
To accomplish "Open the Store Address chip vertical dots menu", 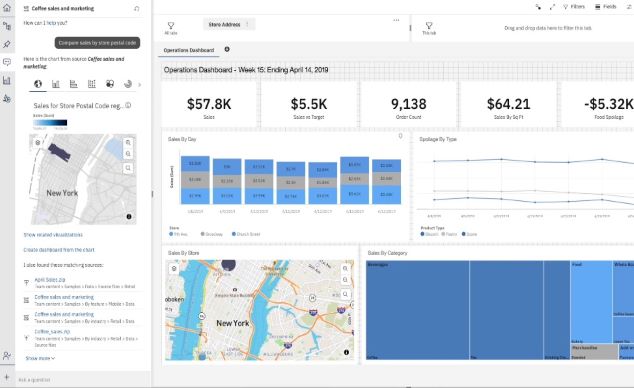I will point(247,24).
